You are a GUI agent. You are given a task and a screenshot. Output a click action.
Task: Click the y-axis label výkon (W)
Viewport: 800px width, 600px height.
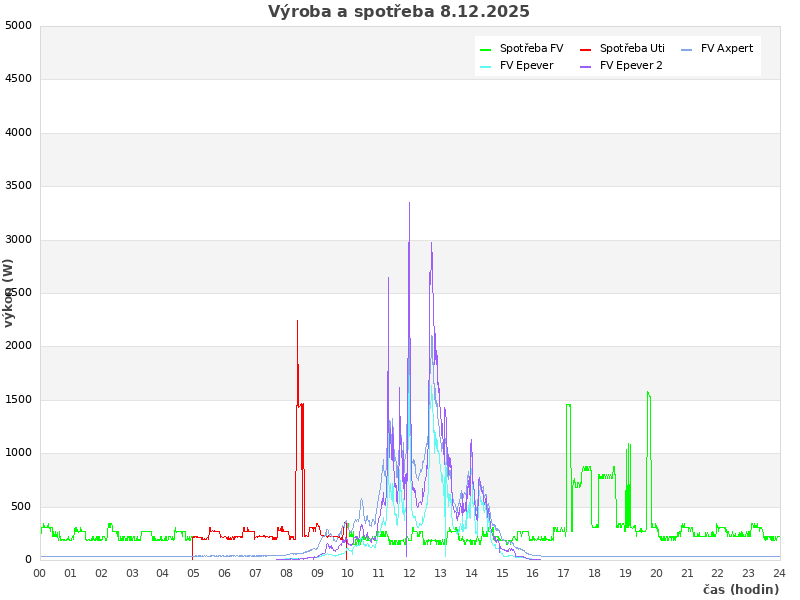[x=9, y=292]
